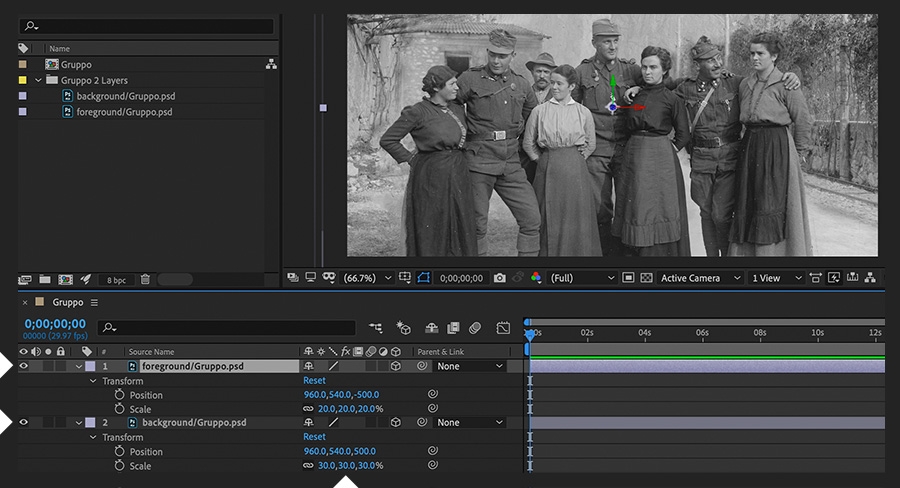This screenshot has height=488, width=900.
Task: Click Reset for the foreground layer Transform
Action: coord(314,381)
